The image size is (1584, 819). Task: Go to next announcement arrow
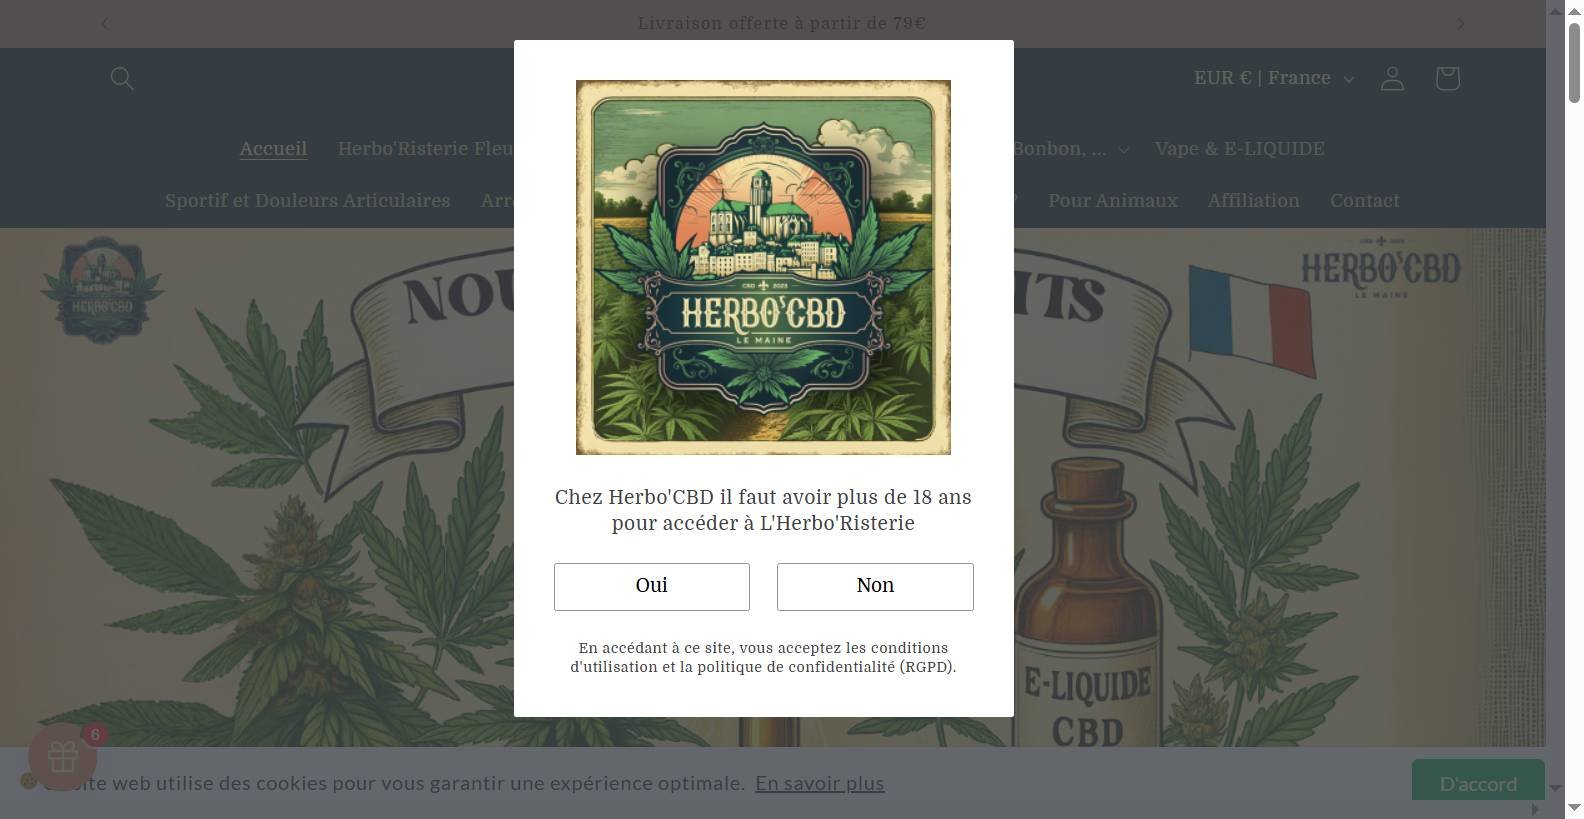(x=1460, y=23)
